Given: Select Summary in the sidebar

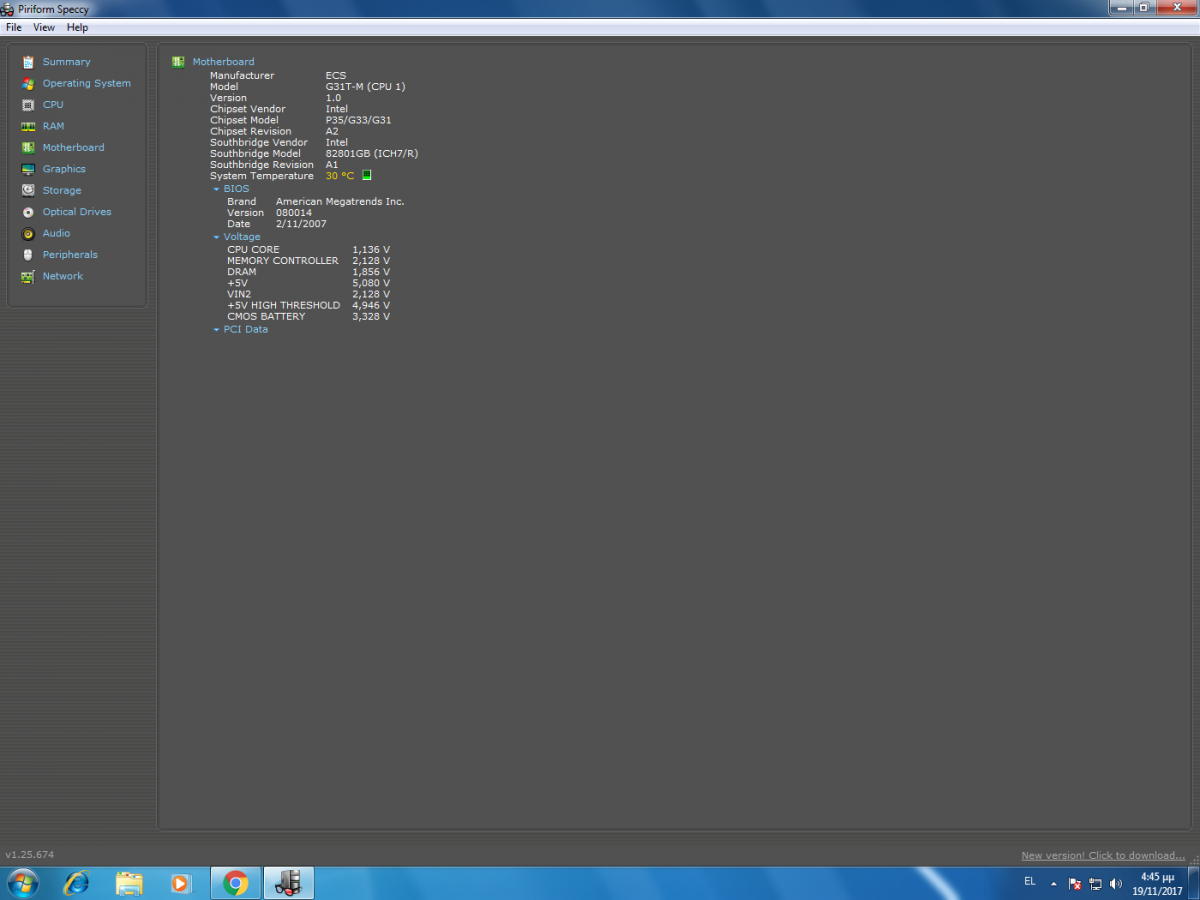Looking at the screenshot, I should point(66,62).
